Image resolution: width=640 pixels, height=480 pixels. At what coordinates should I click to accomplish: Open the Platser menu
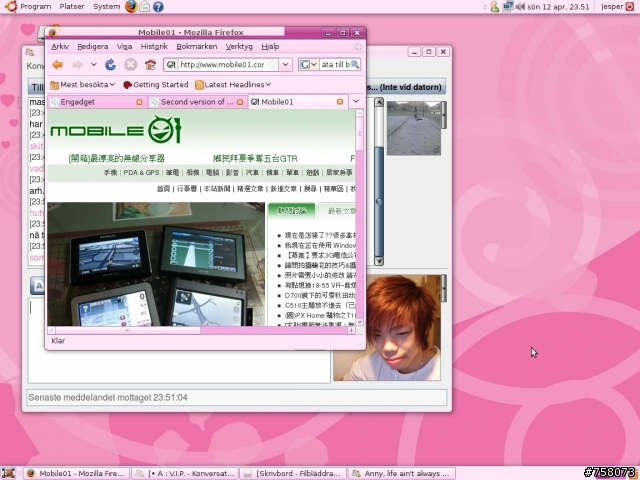click(x=72, y=7)
